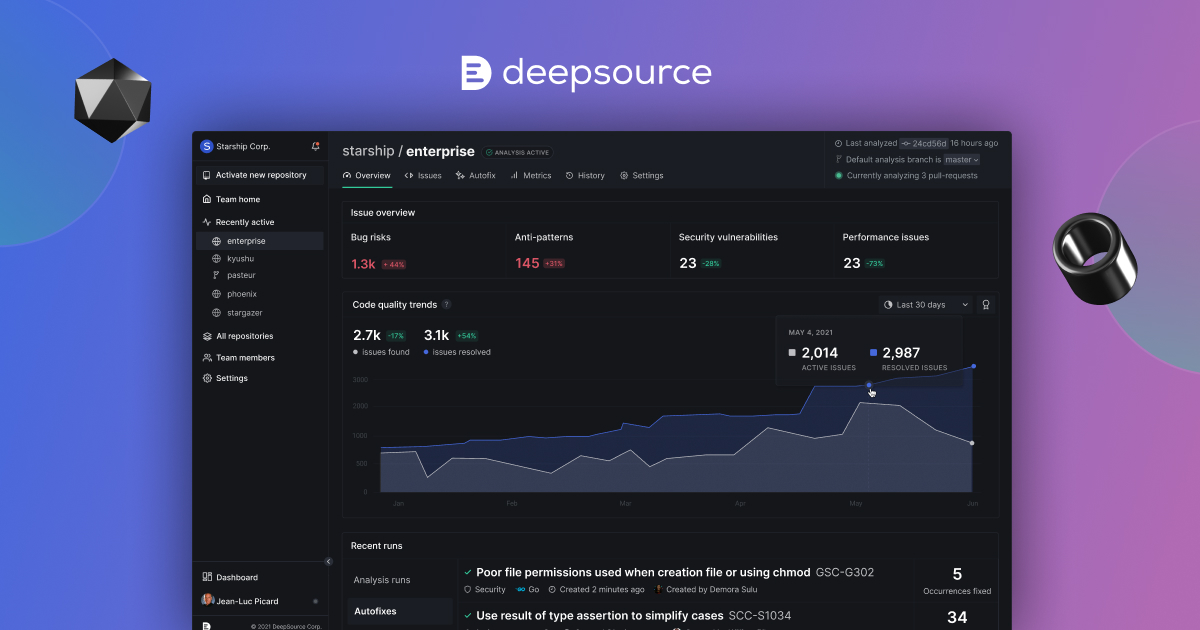Open the Autofix tab icon
The image size is (1200, 630).
pos(459,175)
